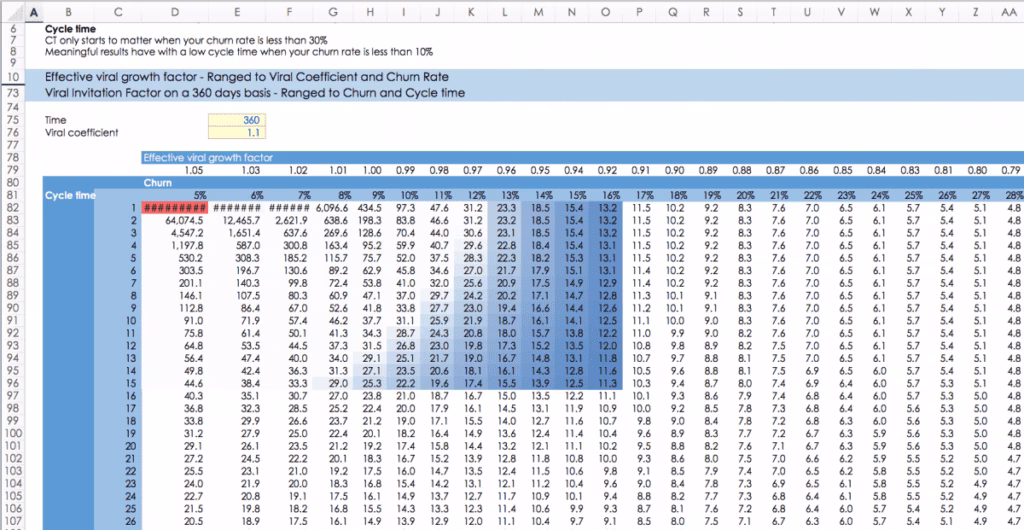Select the 27% churn header cell

974,195
